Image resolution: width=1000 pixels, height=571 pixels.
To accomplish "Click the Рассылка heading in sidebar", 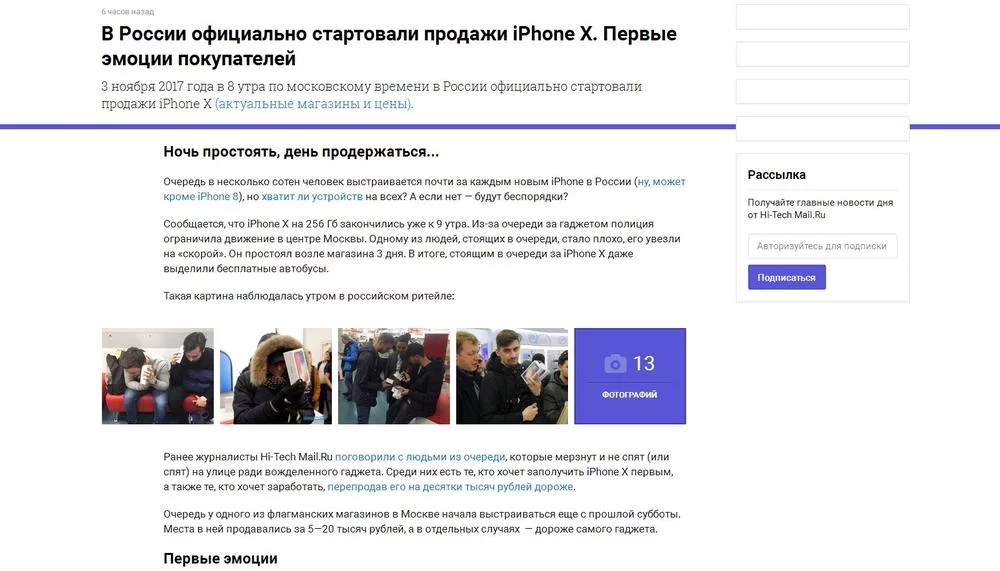I will click(x=776, y=175).
